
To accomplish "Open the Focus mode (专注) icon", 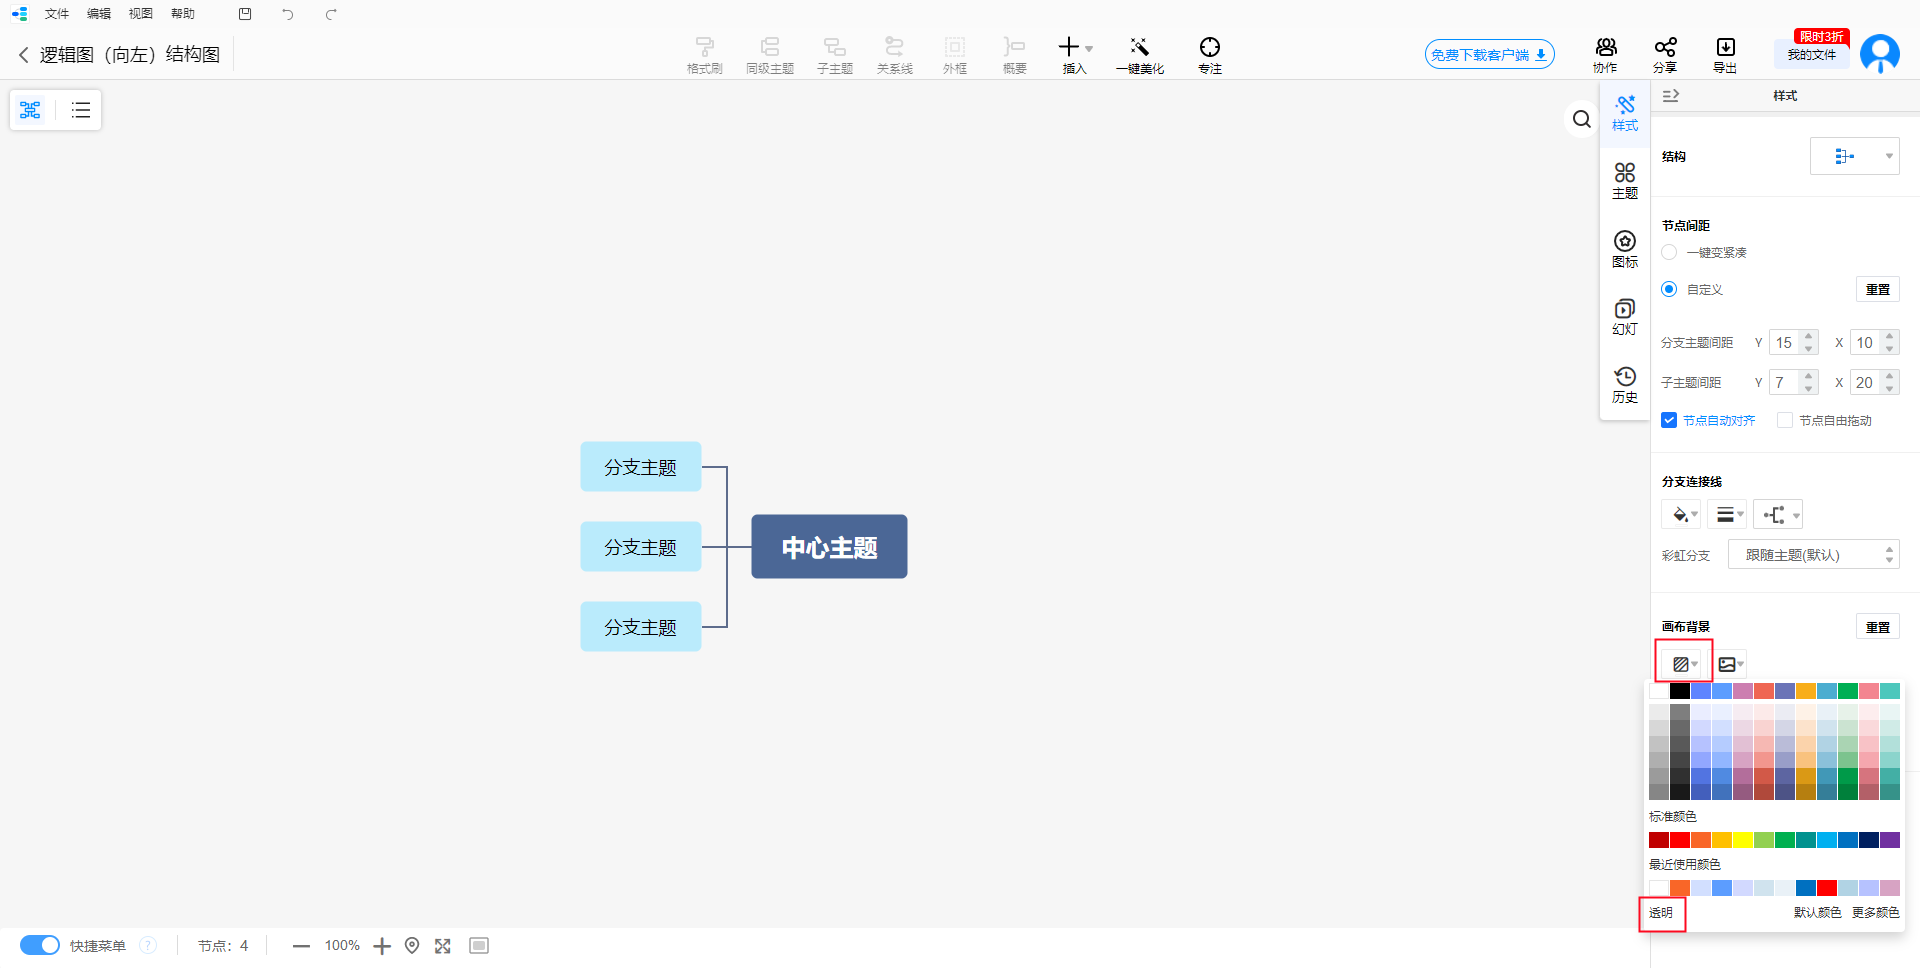I will (1209, 54).
